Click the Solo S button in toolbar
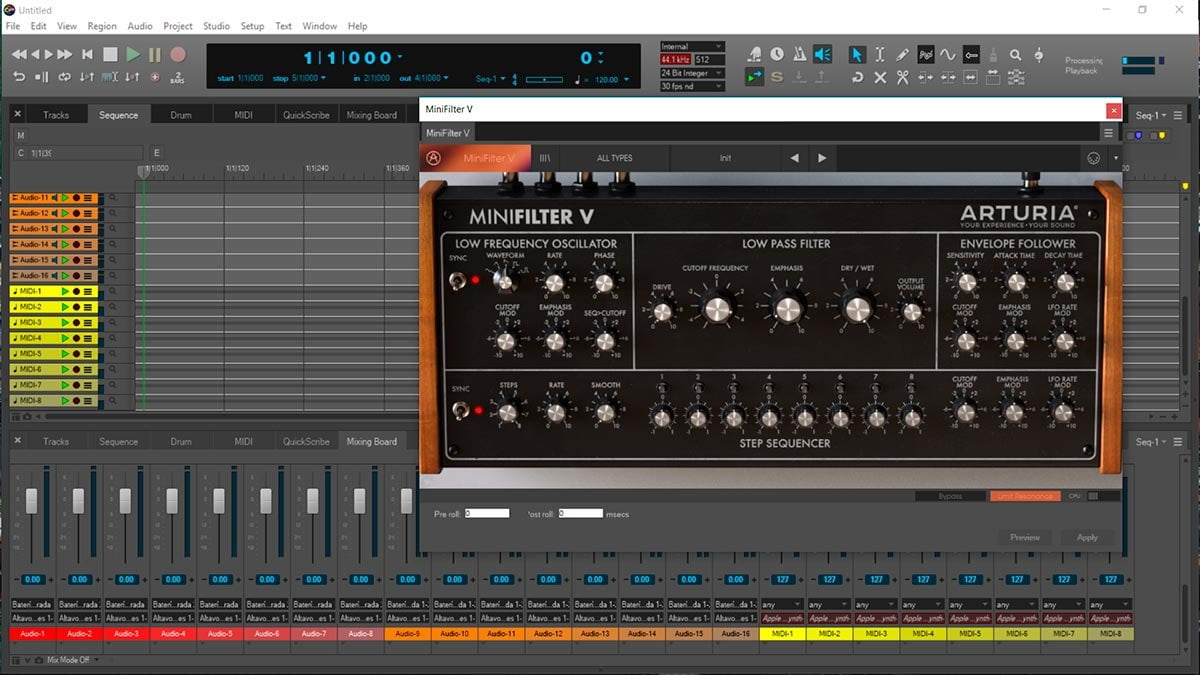Image resolution: width=1200 pixels, height=675 pixels. (777, 77)
